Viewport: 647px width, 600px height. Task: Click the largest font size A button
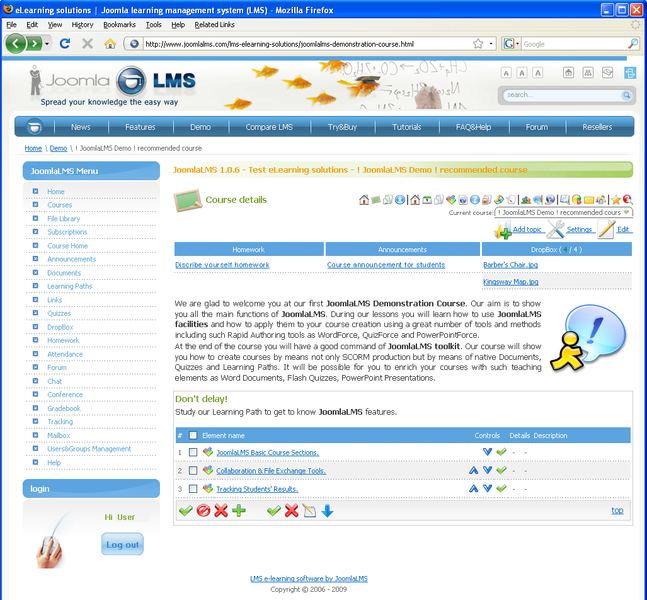(537, 73)
